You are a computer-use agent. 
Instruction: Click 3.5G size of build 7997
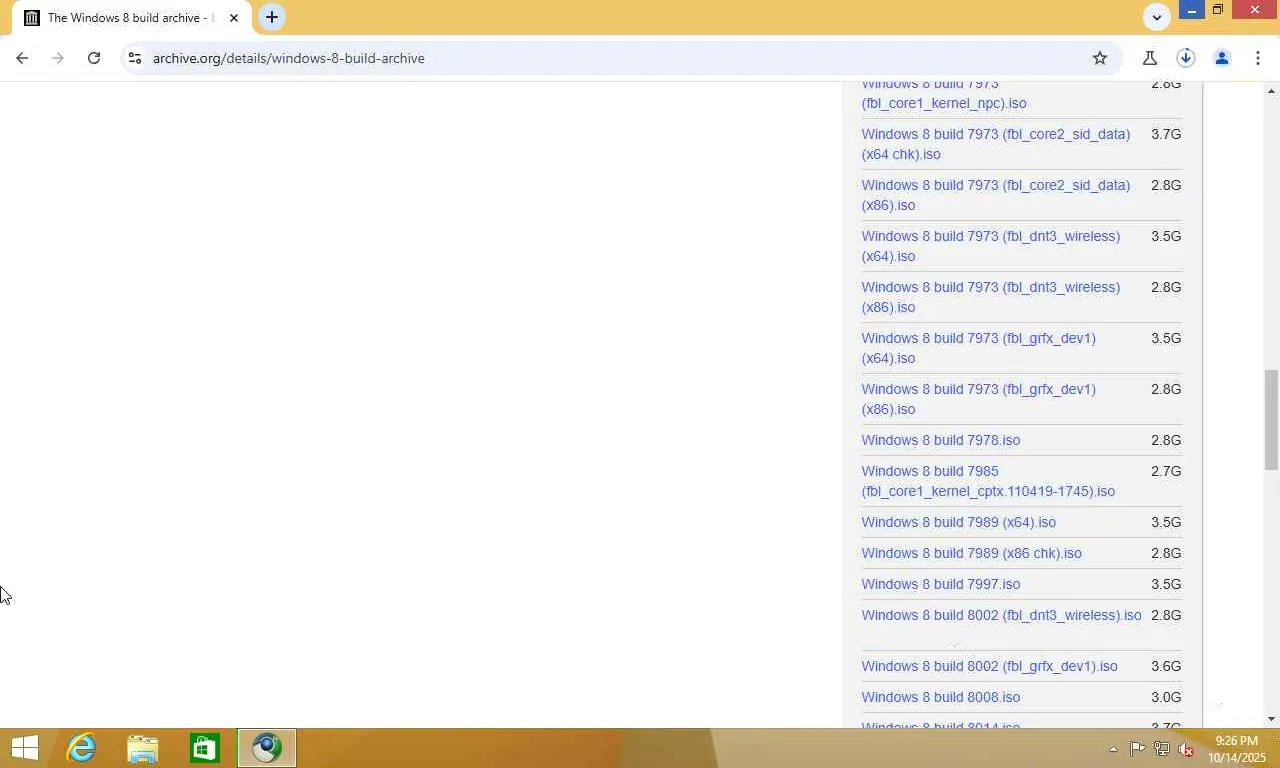pos(1166,584)
